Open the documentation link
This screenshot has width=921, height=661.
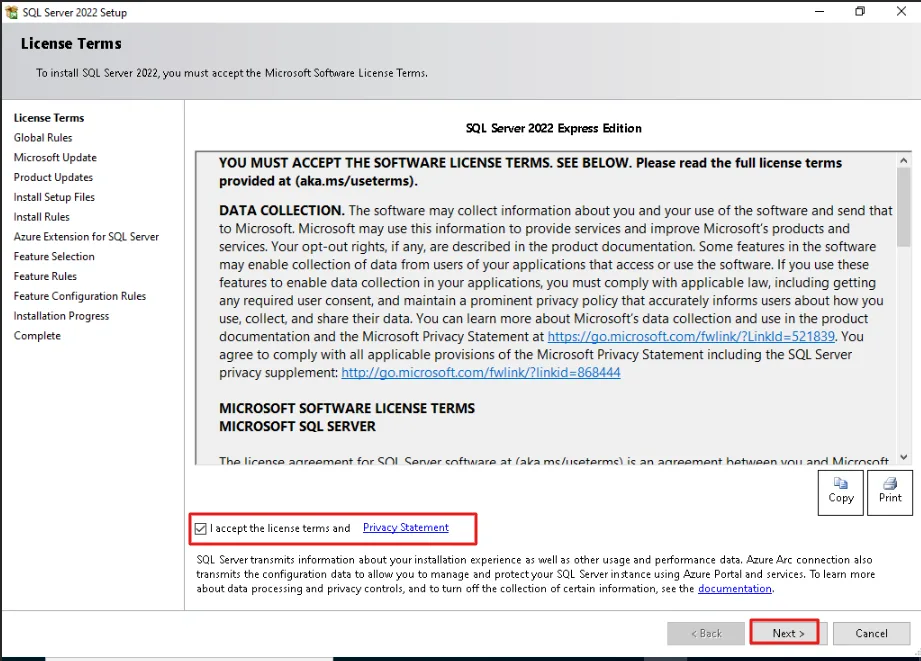pyautogui.click(x=735, y=589)
